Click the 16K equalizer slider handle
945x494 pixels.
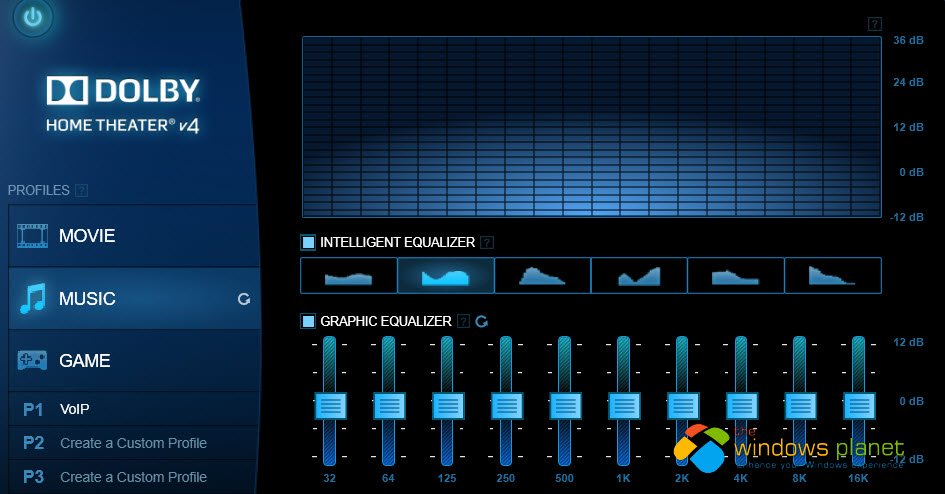[x=859, y=405]
